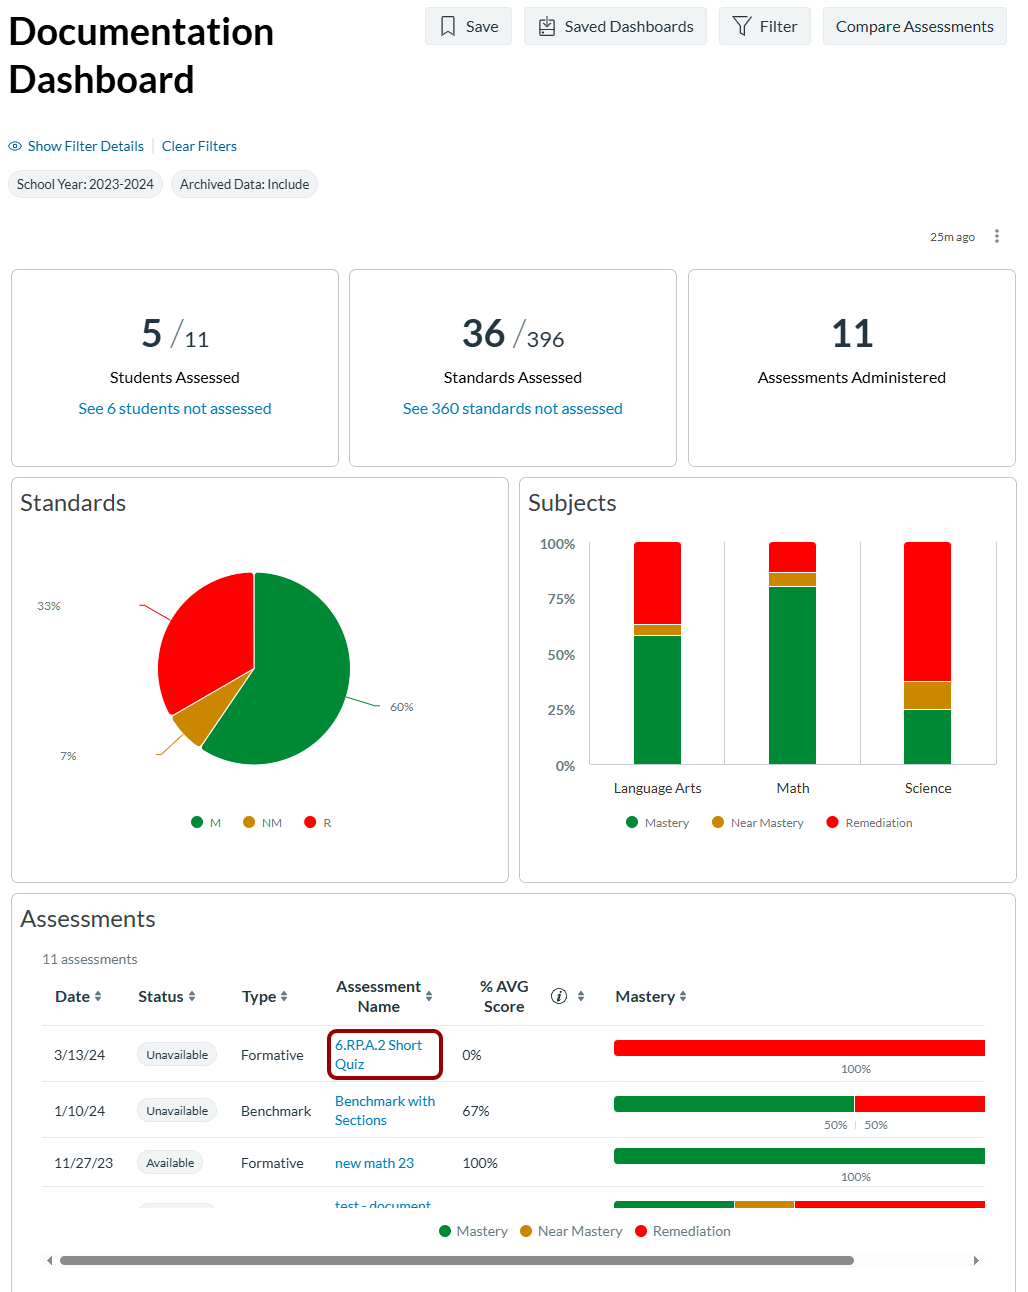
Task: Sort assessments by Status arrows
Action: (192, 996)
